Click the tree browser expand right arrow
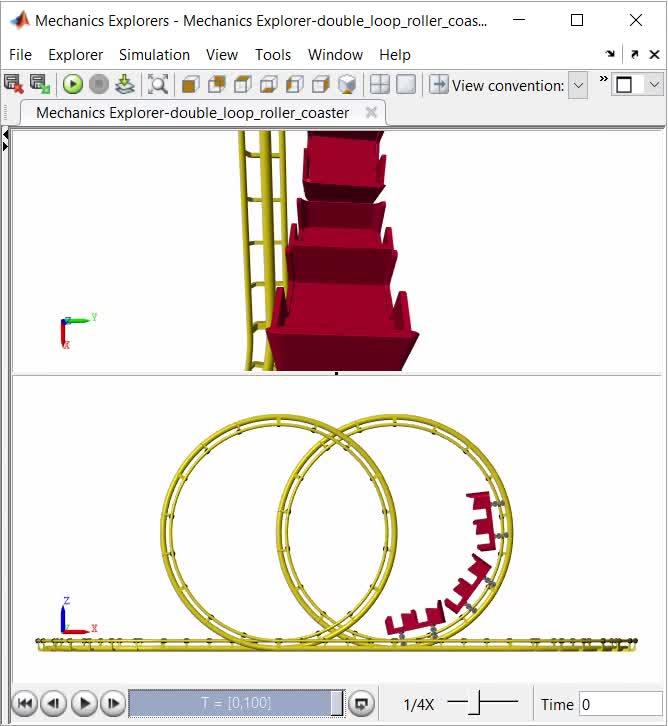The width and height of the screenshot is (668, 726). tap(5, 147)
